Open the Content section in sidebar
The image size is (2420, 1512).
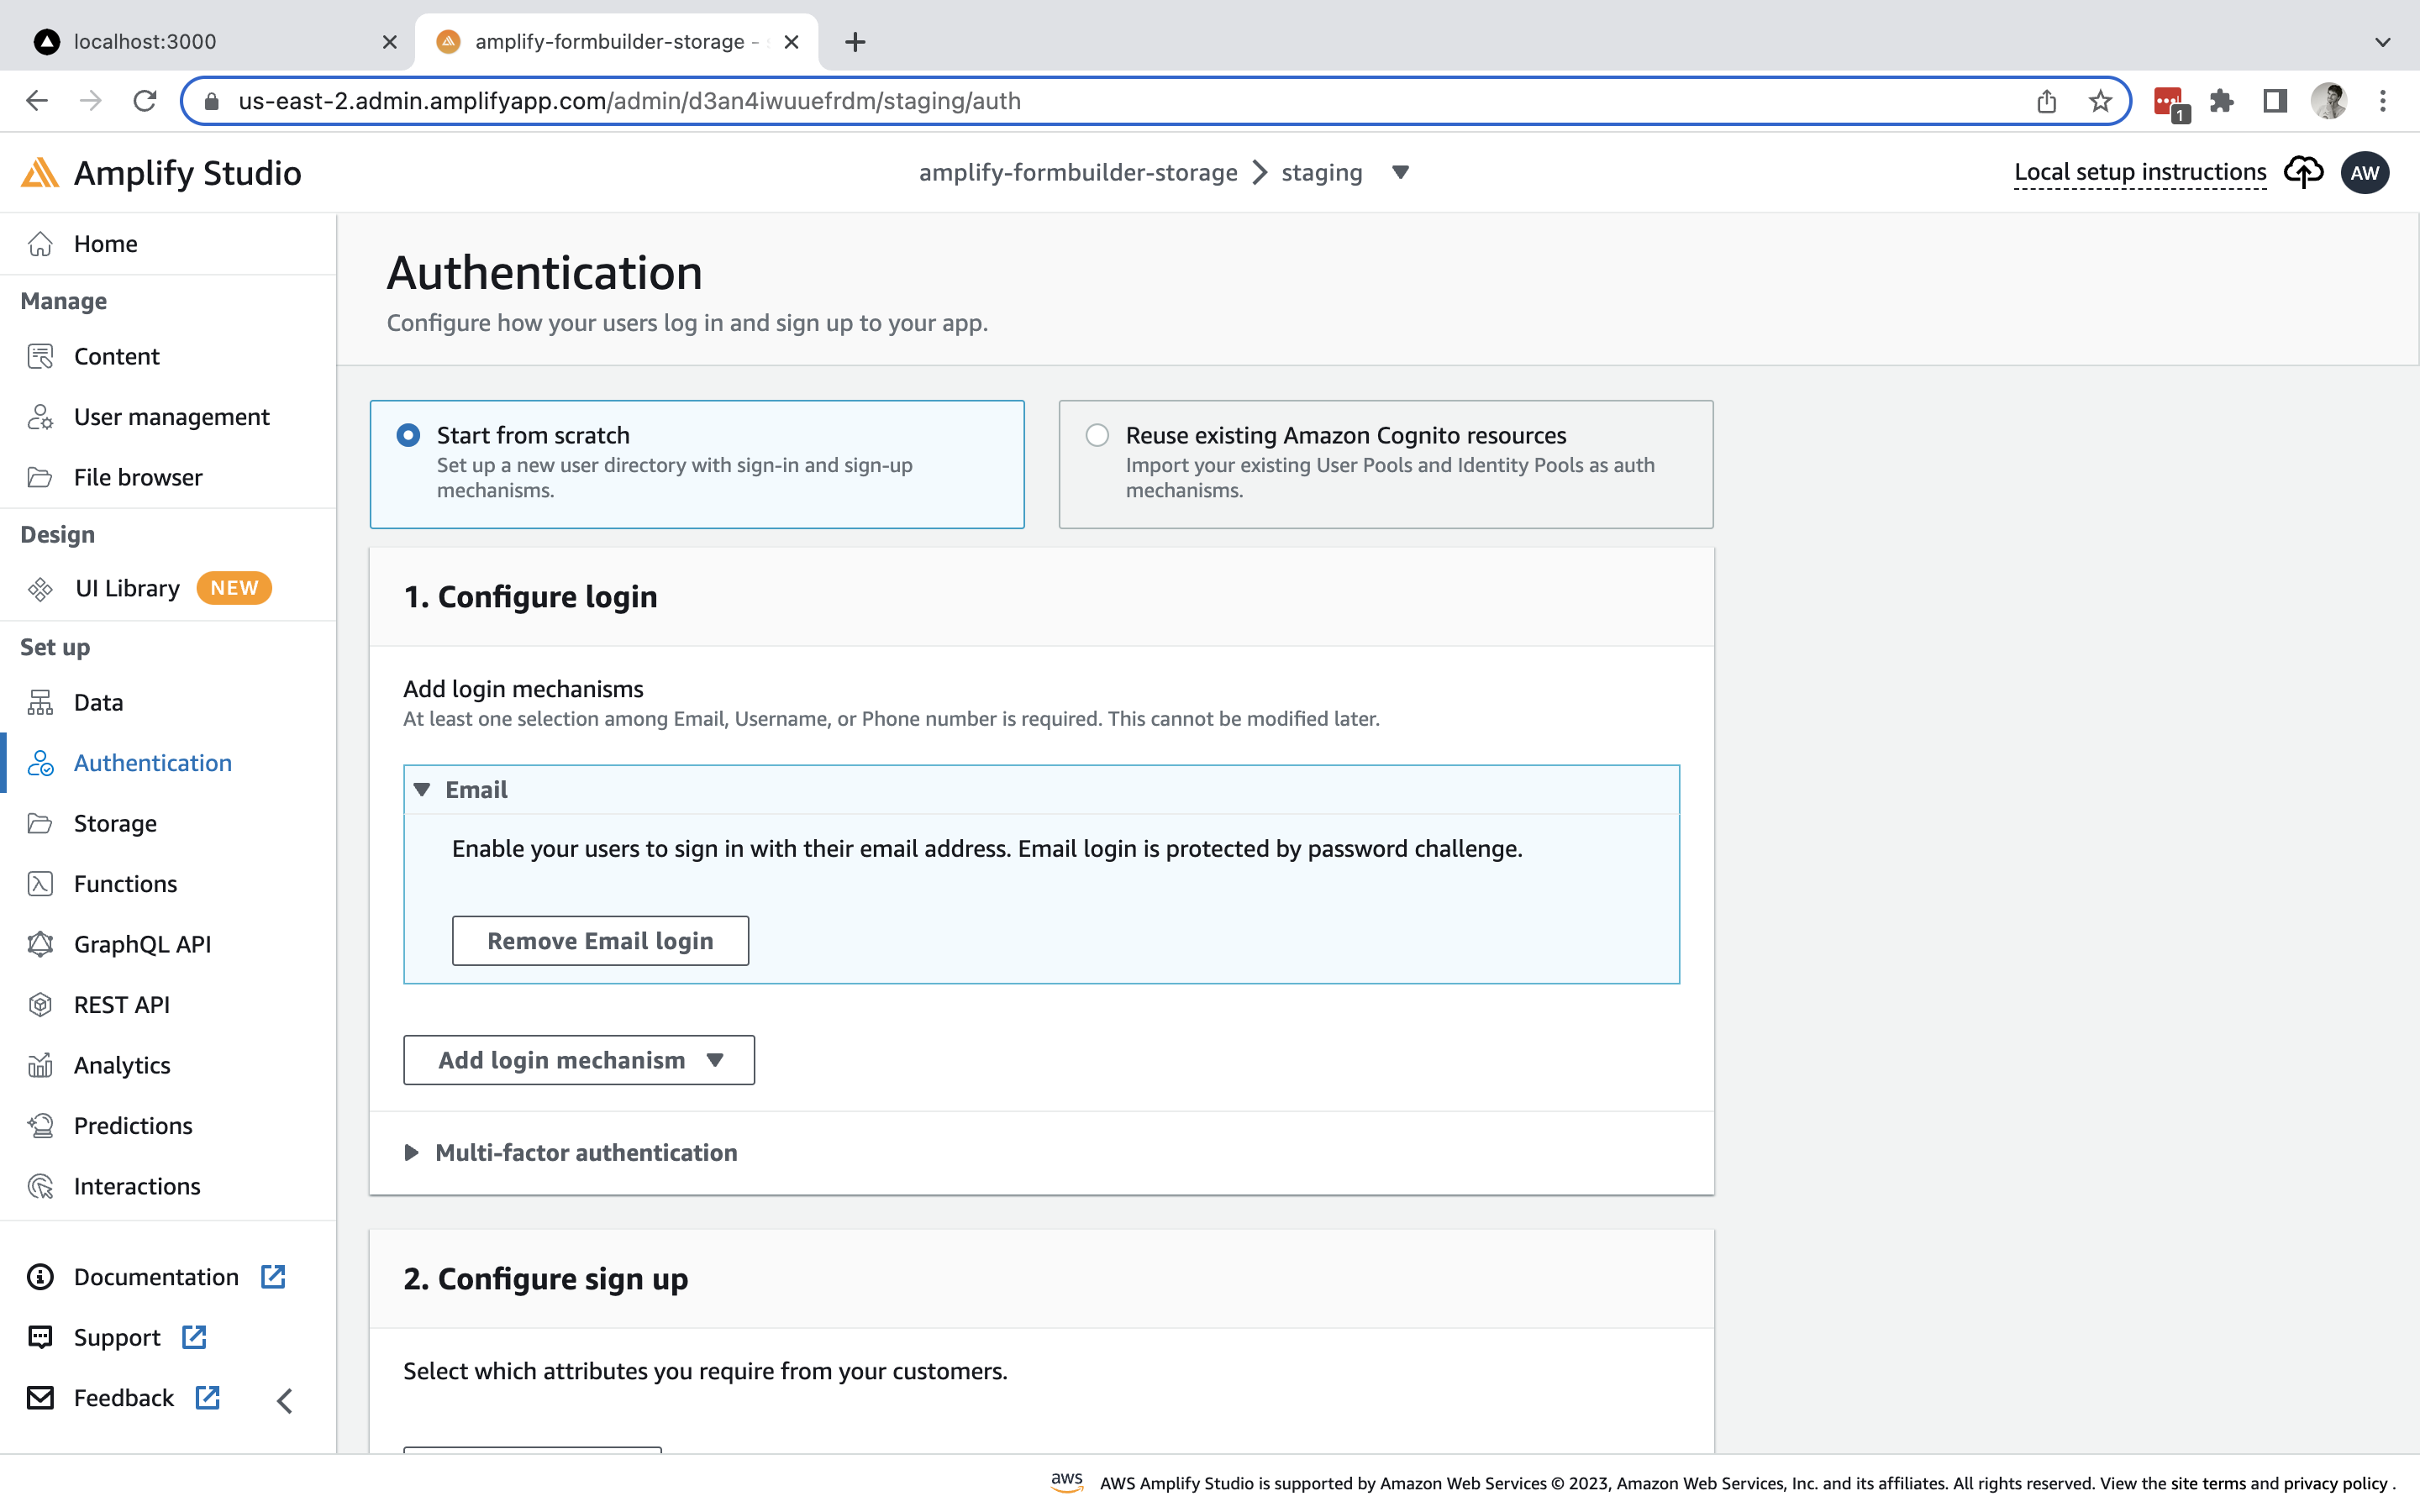[x=116, y=356]
